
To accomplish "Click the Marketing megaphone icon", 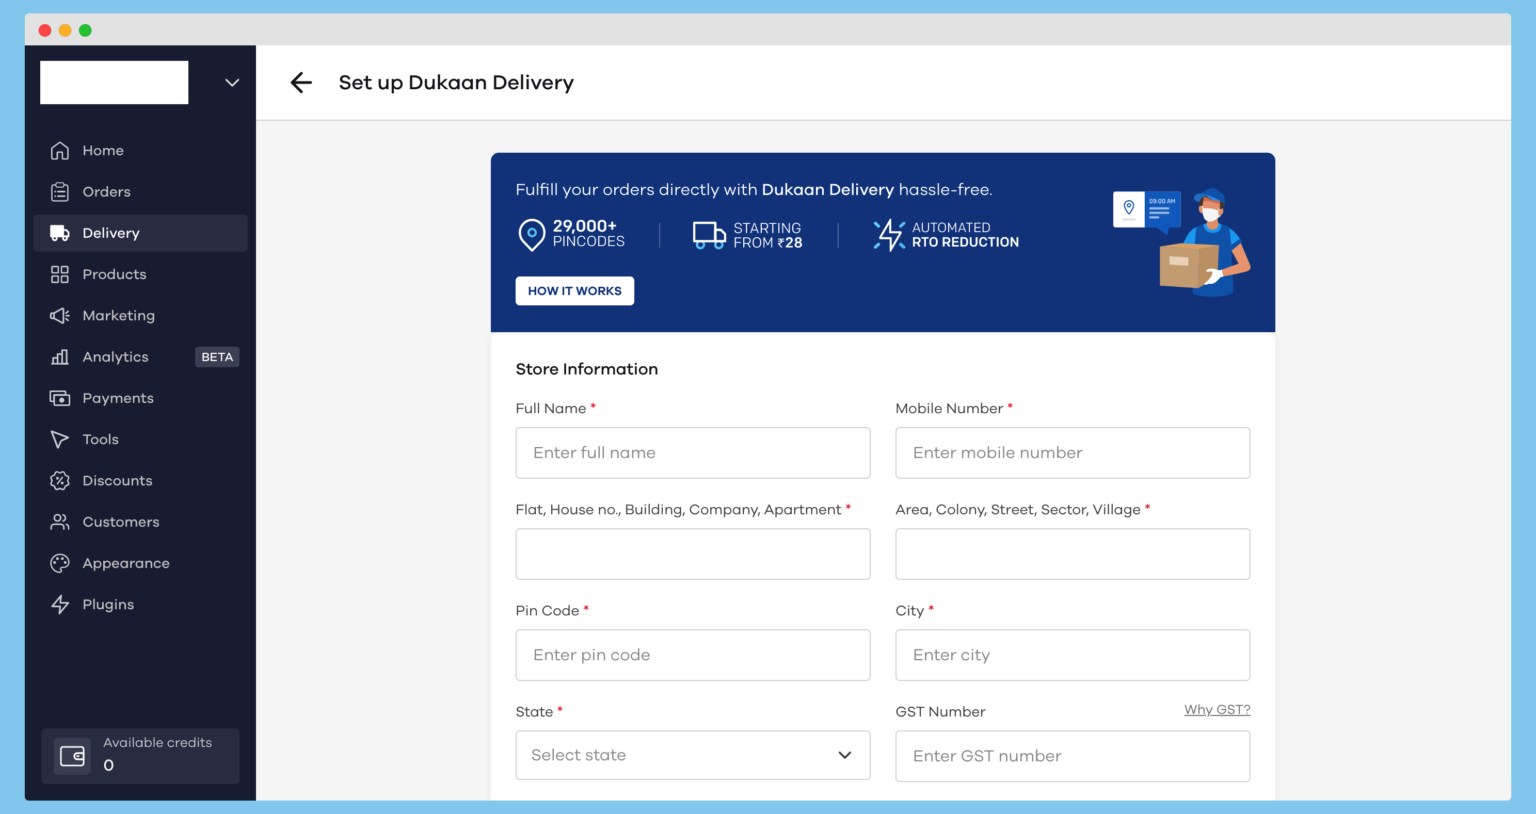I will pyautogui.click(x=60, y=315).
